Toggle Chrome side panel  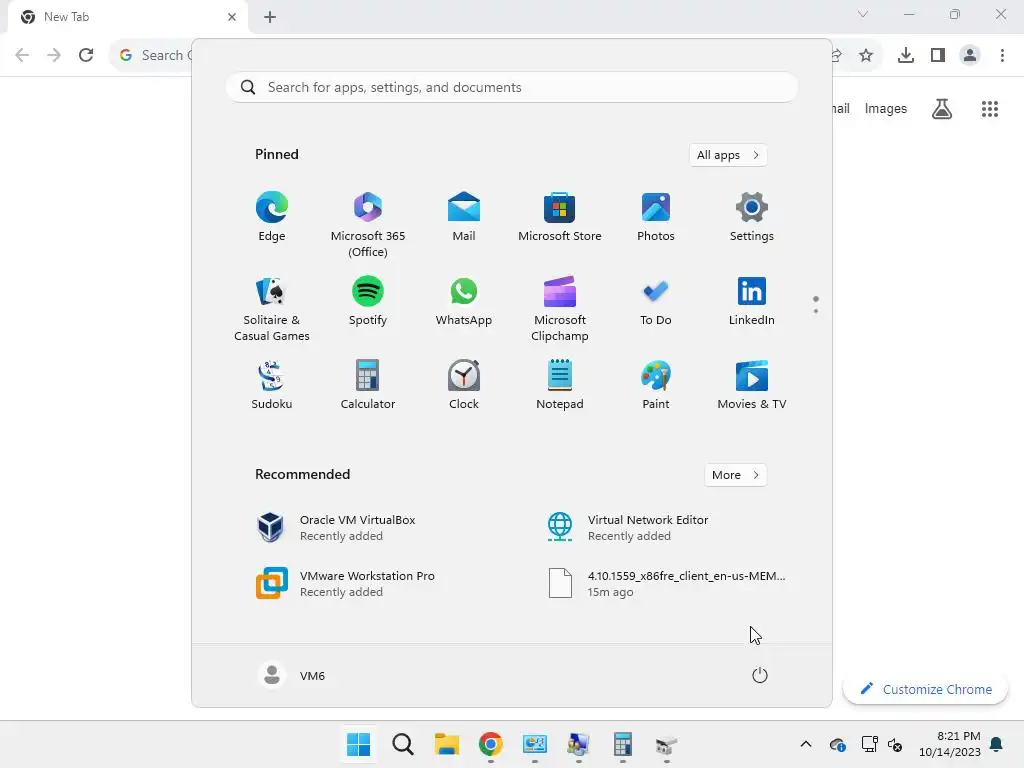click(938, 55)
